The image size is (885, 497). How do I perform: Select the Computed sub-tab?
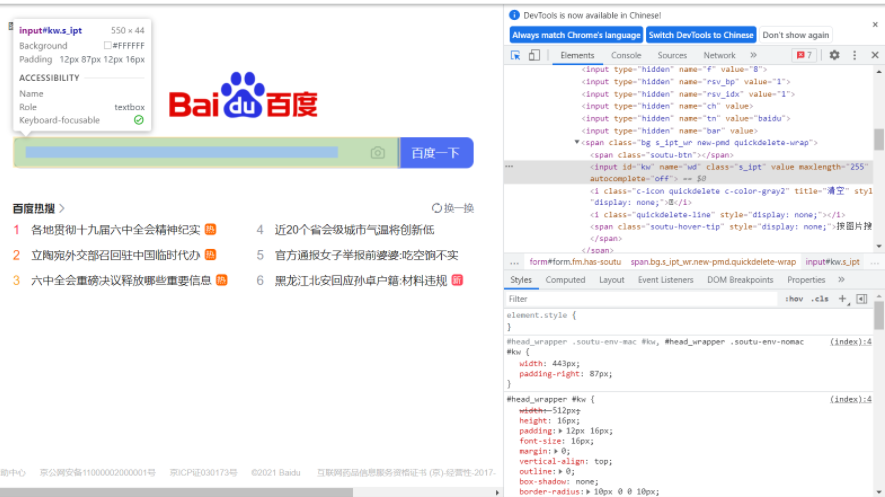click(565, 280)
